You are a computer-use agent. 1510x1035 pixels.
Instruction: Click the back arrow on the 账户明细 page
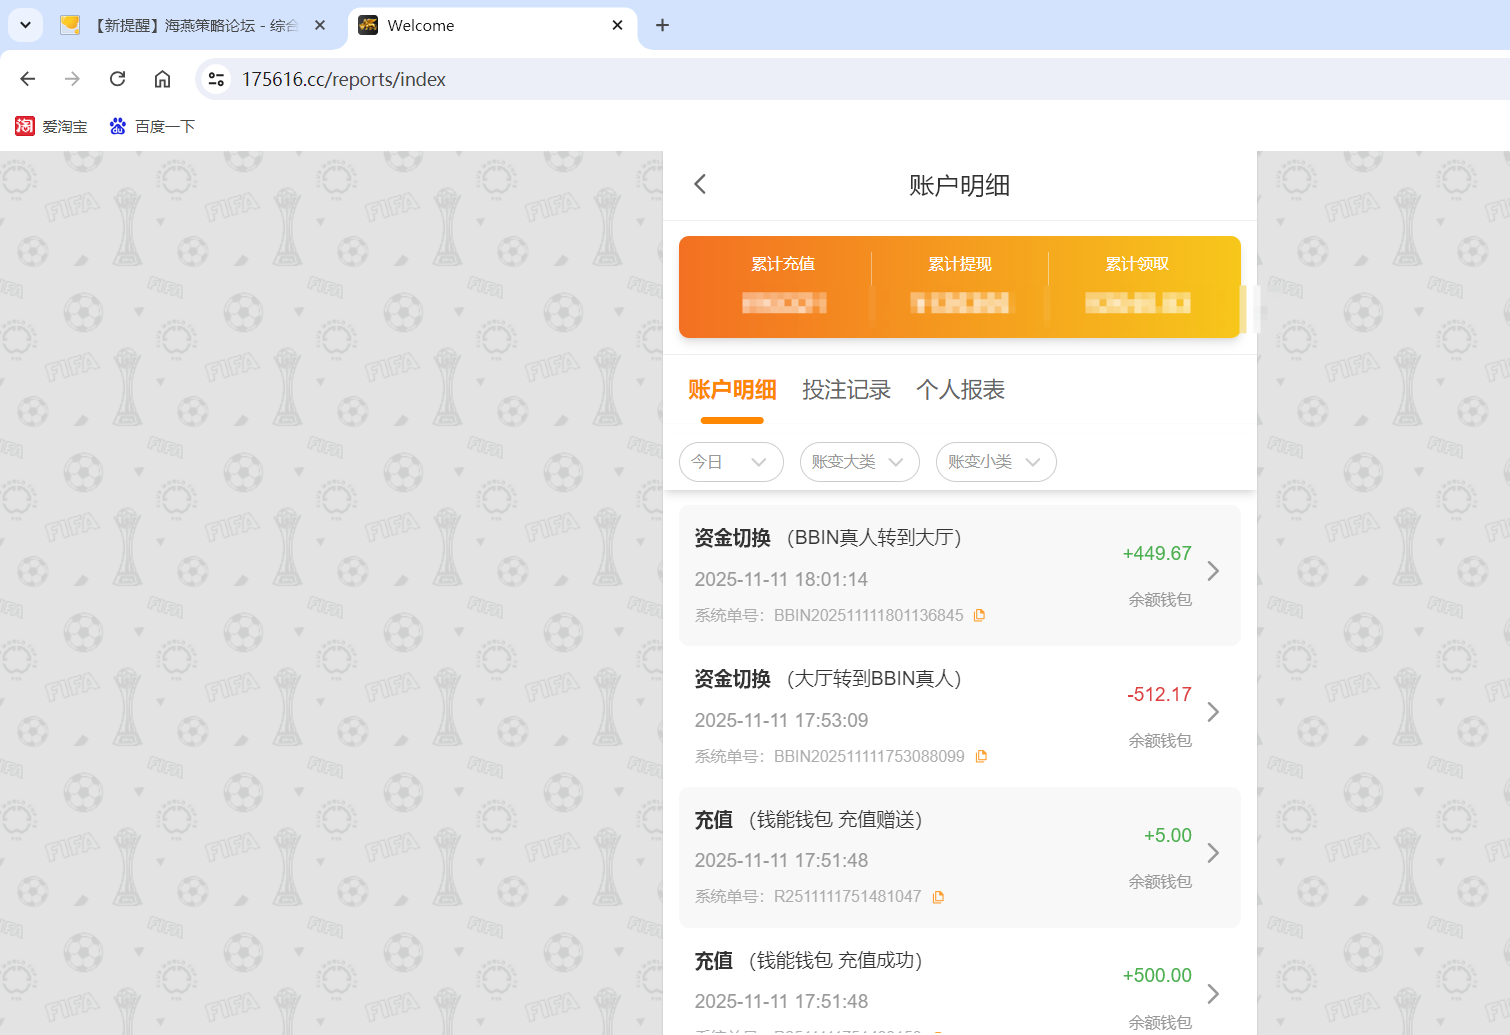(x=699, y=184)
